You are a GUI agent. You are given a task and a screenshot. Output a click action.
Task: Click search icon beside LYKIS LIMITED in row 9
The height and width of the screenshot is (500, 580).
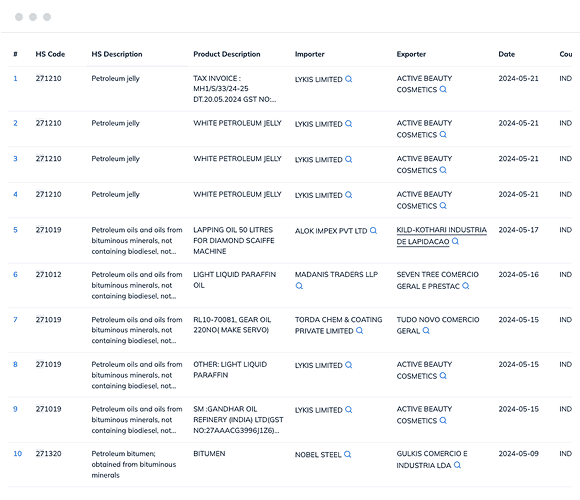coord(348,409)
